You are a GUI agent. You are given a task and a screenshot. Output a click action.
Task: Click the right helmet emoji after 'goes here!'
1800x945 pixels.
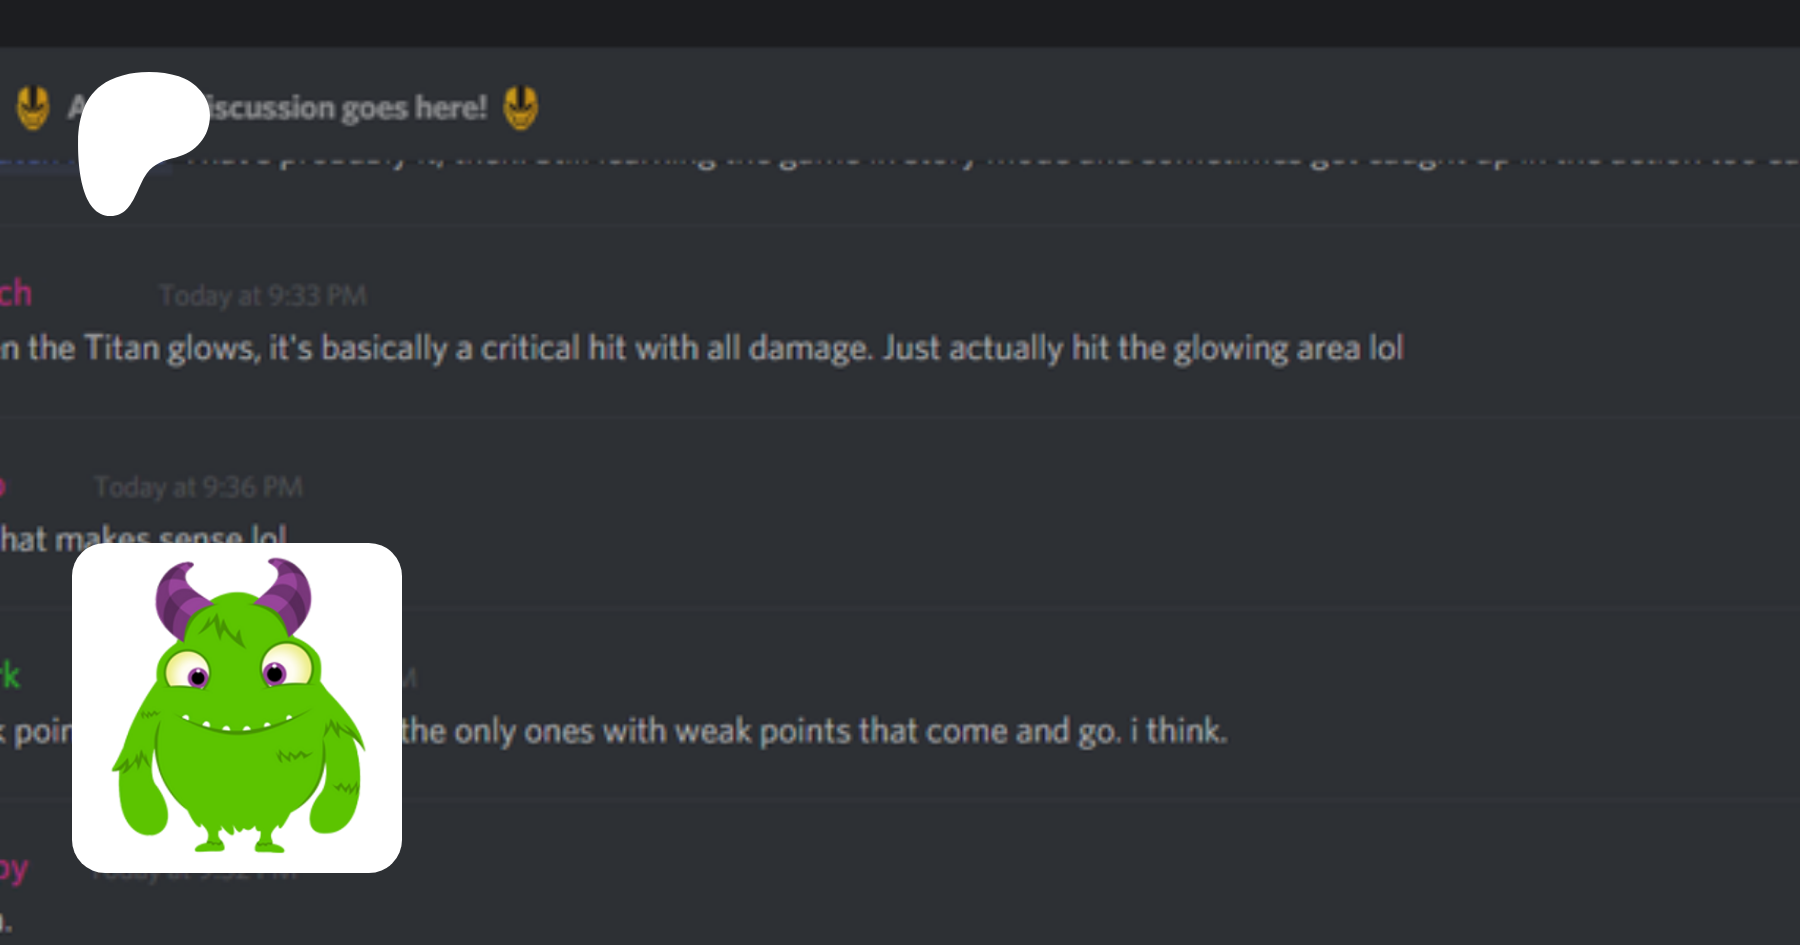(520, 108)
